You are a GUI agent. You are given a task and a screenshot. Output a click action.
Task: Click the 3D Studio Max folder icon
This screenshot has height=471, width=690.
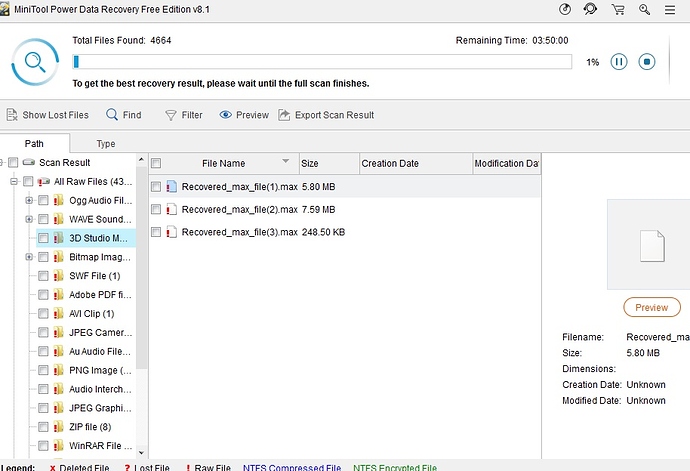tap(59, 238)
